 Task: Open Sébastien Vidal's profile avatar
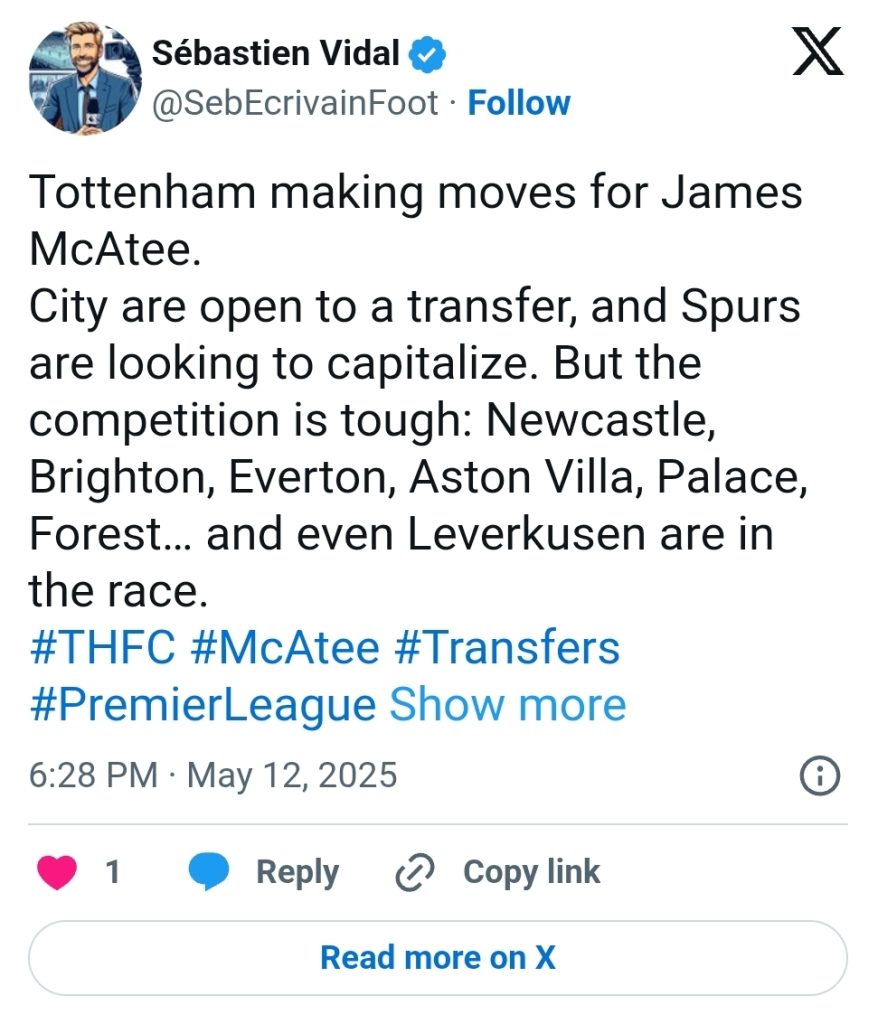pyautogui.click(x=85, y=78)
